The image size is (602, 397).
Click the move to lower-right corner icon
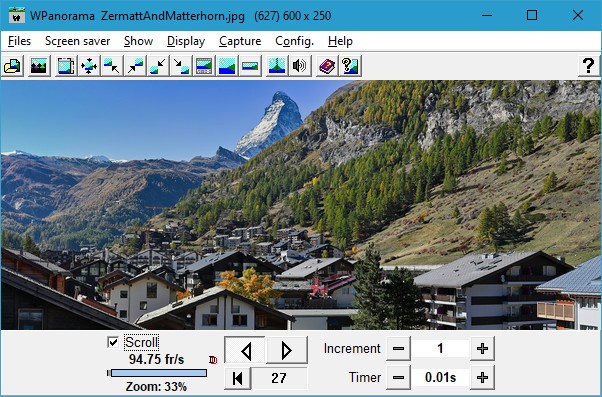[181, 66]
